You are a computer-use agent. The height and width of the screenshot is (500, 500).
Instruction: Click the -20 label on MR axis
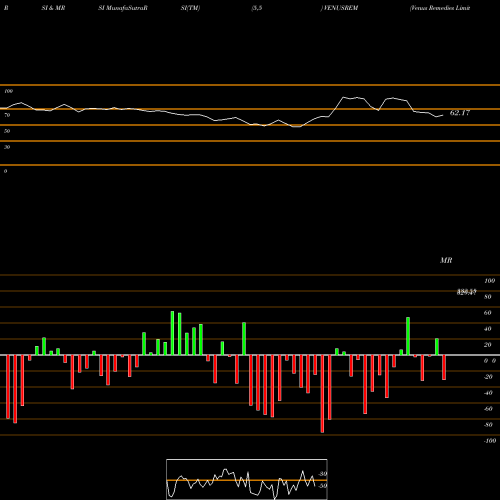tap(488, 377)
